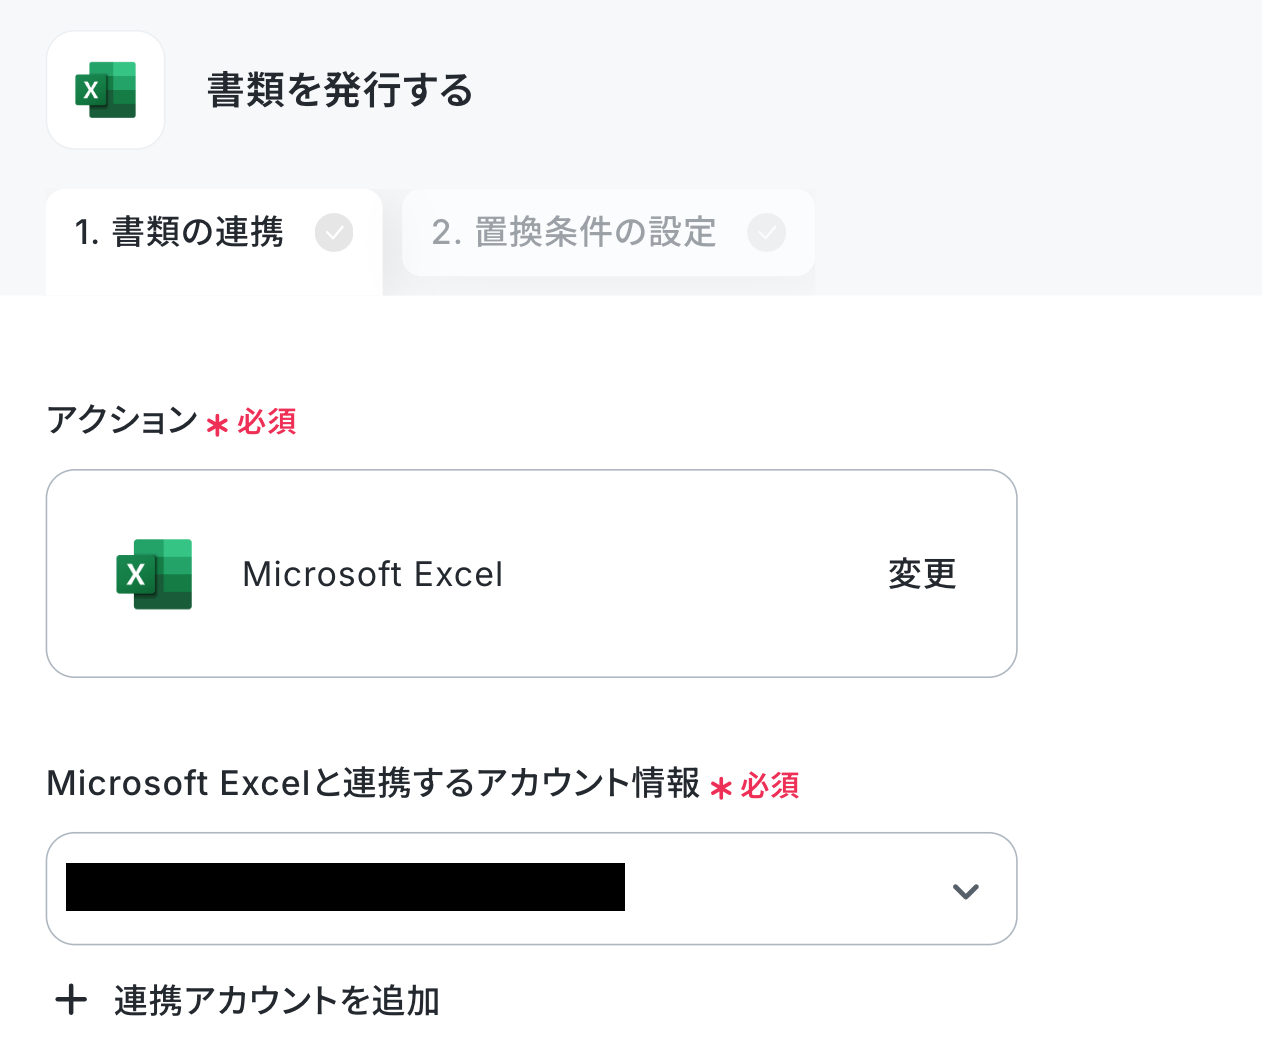This screenshot has height=1052, width=1262.
Task: Click the red asterisk beside アカウント情報 label
Action: [x=721, y=789]
